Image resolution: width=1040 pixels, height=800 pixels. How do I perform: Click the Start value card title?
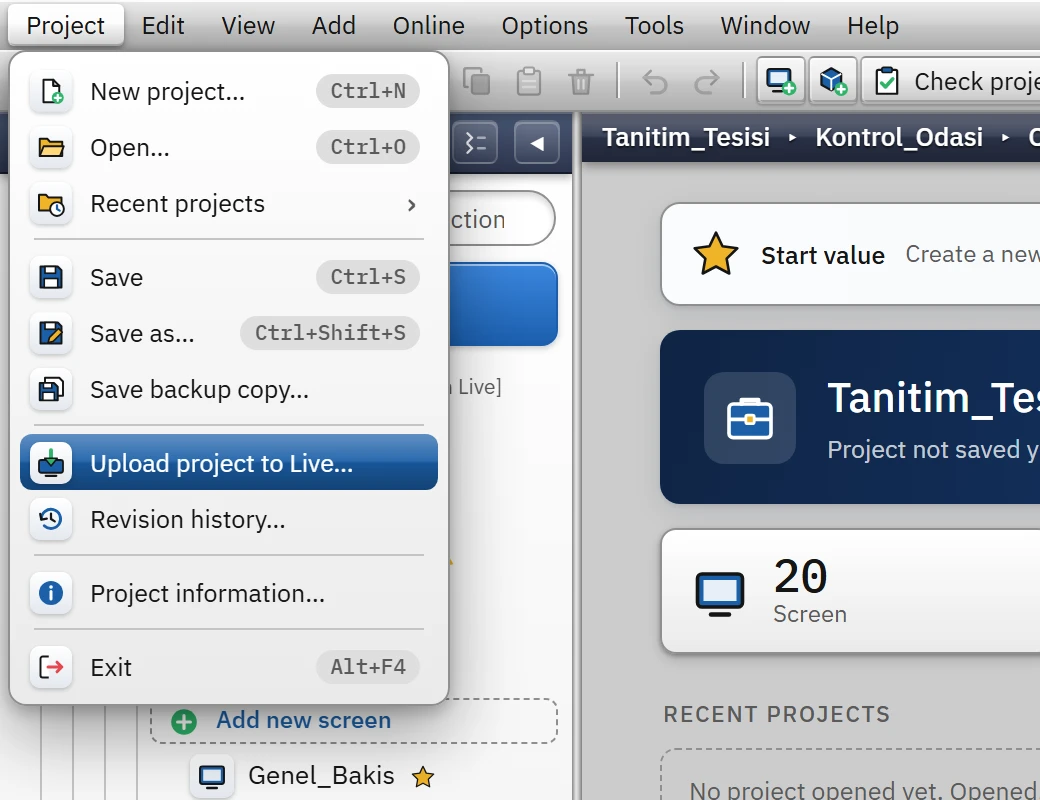click(822, 255)
